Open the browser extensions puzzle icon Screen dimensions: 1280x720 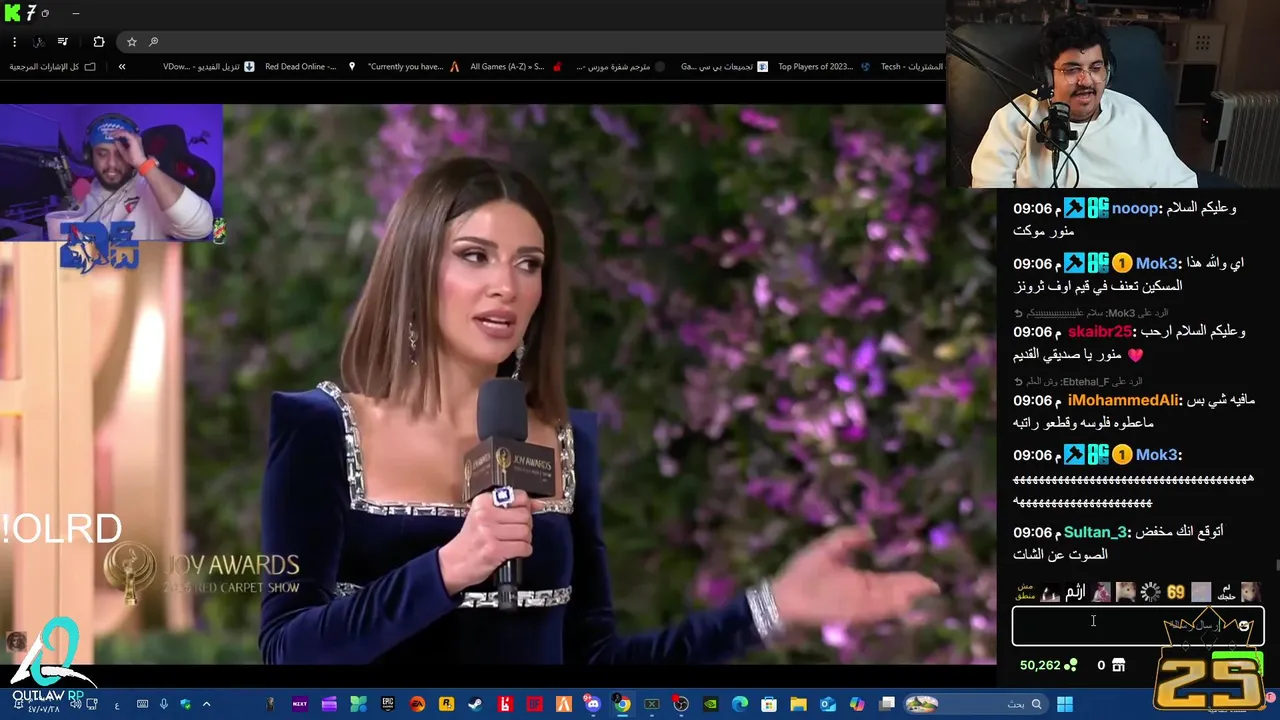(x=98, y=42)
